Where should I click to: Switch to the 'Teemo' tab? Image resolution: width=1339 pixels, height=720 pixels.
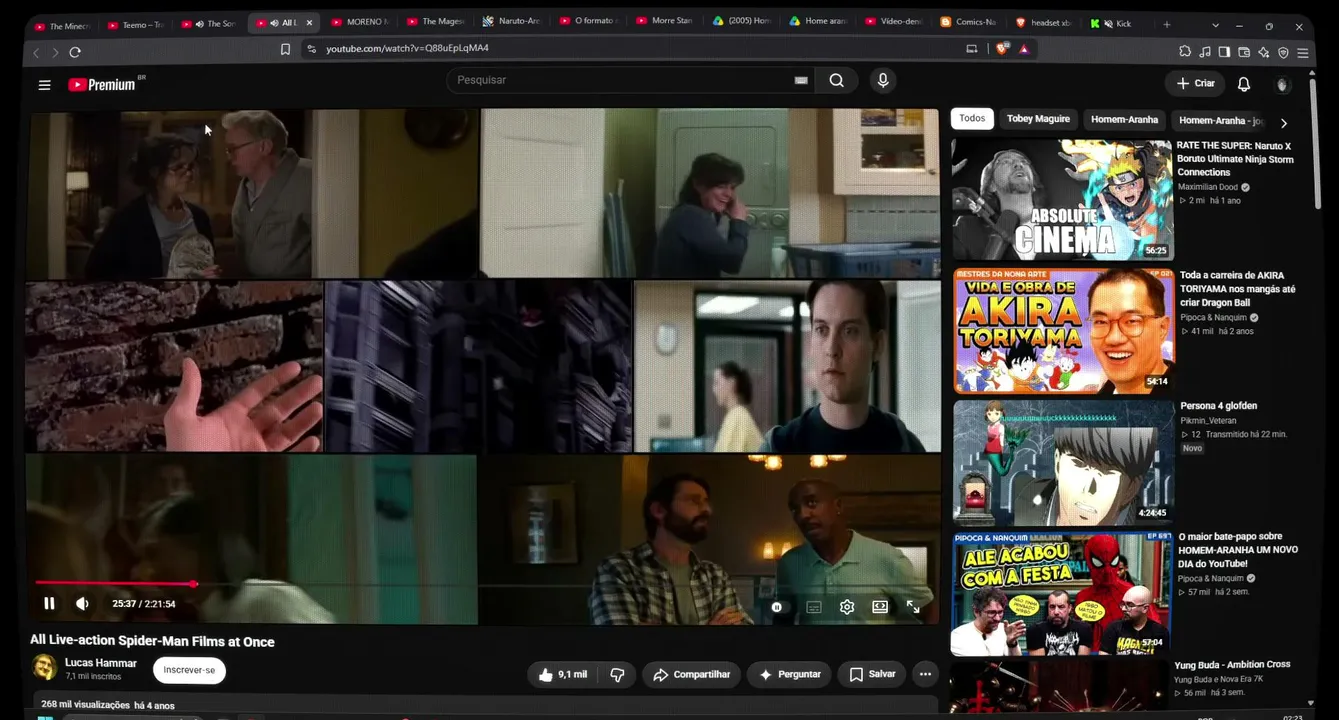click(135, 24)
